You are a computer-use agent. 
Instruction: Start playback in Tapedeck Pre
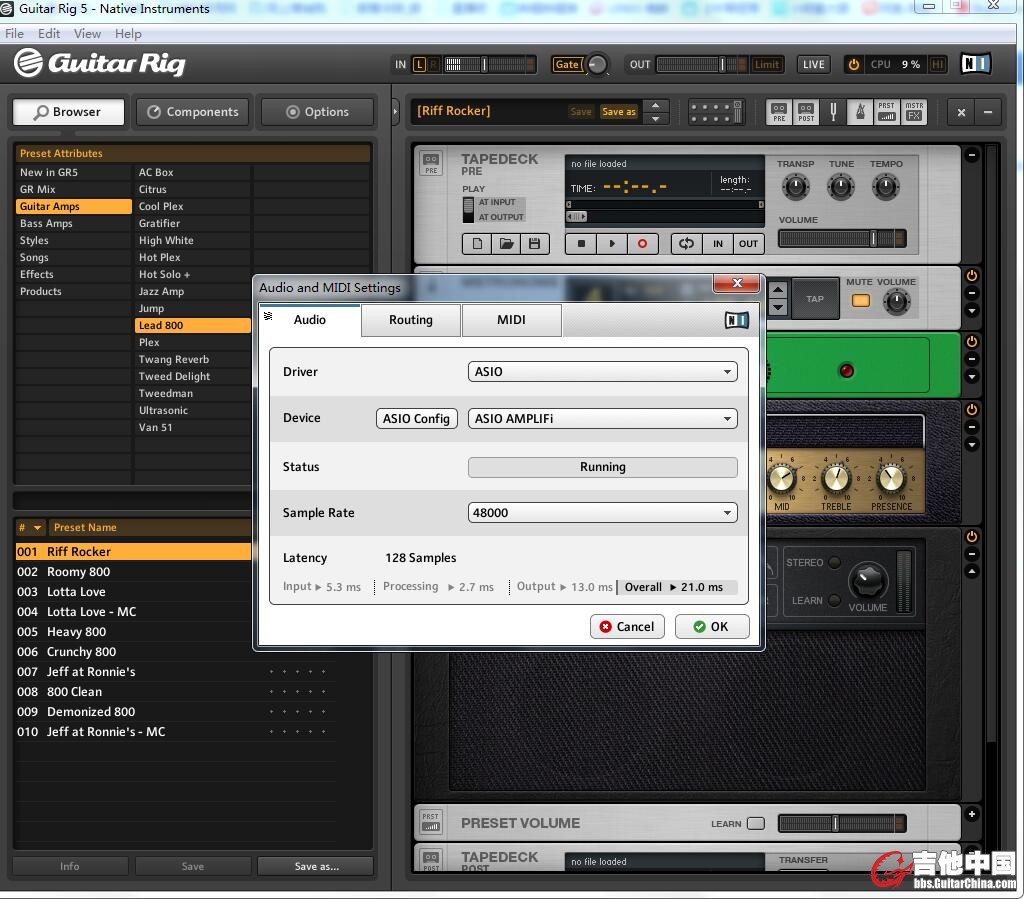tap(612, 244)
